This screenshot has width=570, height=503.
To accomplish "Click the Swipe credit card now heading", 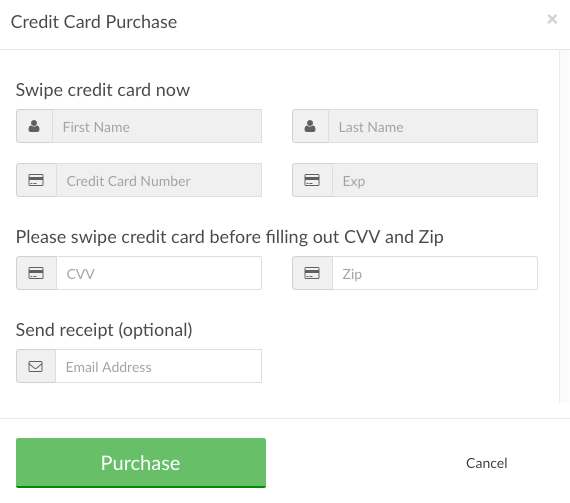I will point(103,90).
